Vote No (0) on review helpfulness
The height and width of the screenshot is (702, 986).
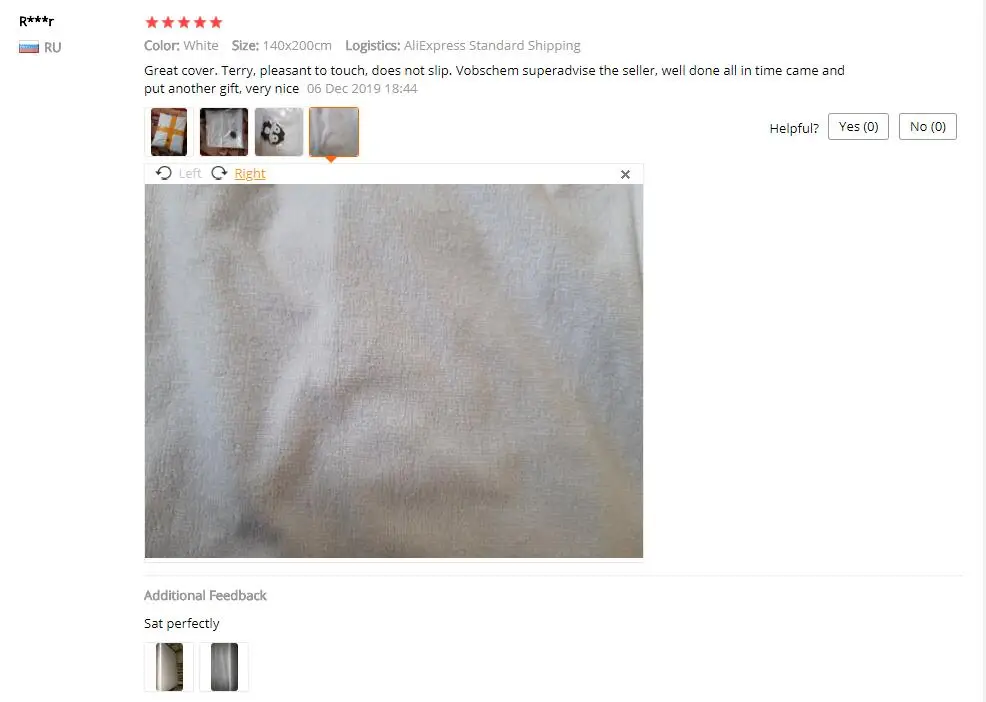coord(928,126)
